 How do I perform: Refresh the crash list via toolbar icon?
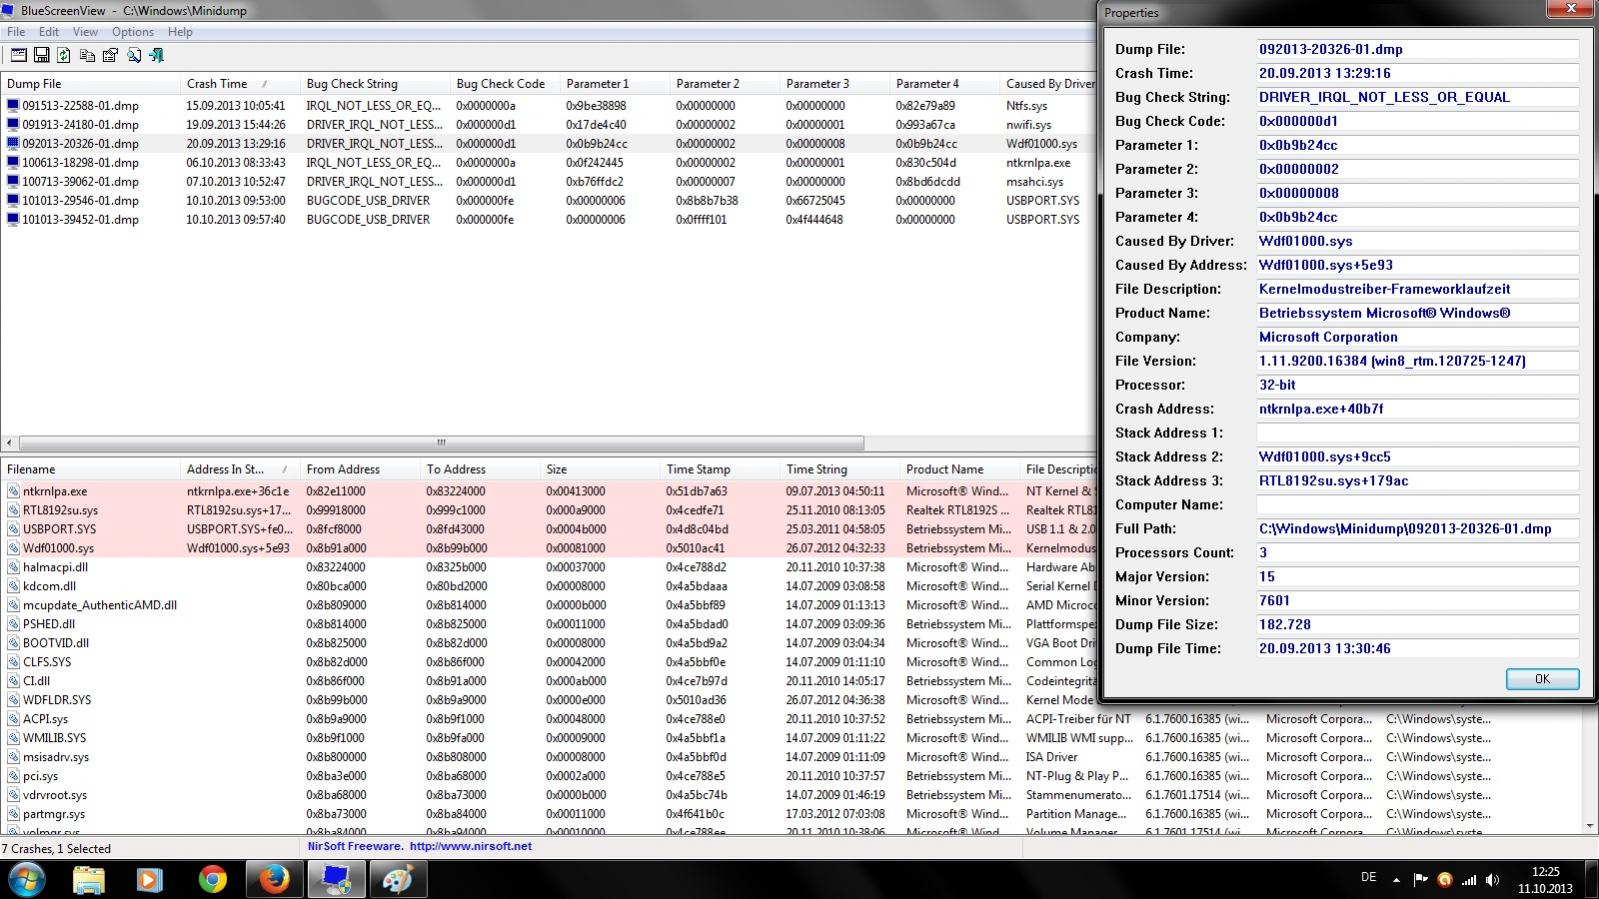(x=64, y=55)
